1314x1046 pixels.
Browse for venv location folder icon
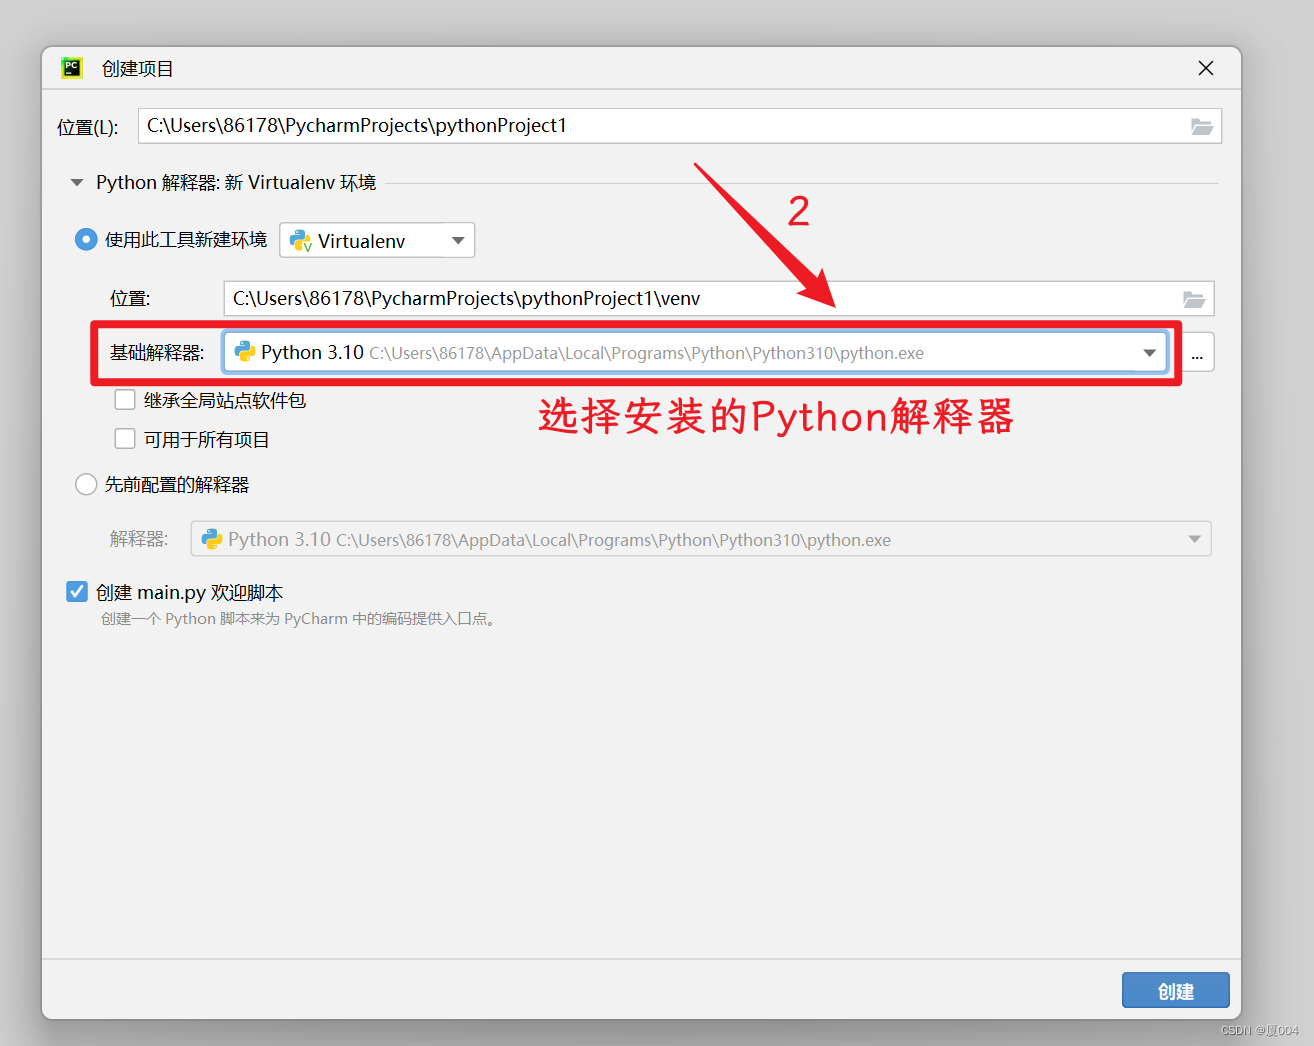[x=1194, y=299]
